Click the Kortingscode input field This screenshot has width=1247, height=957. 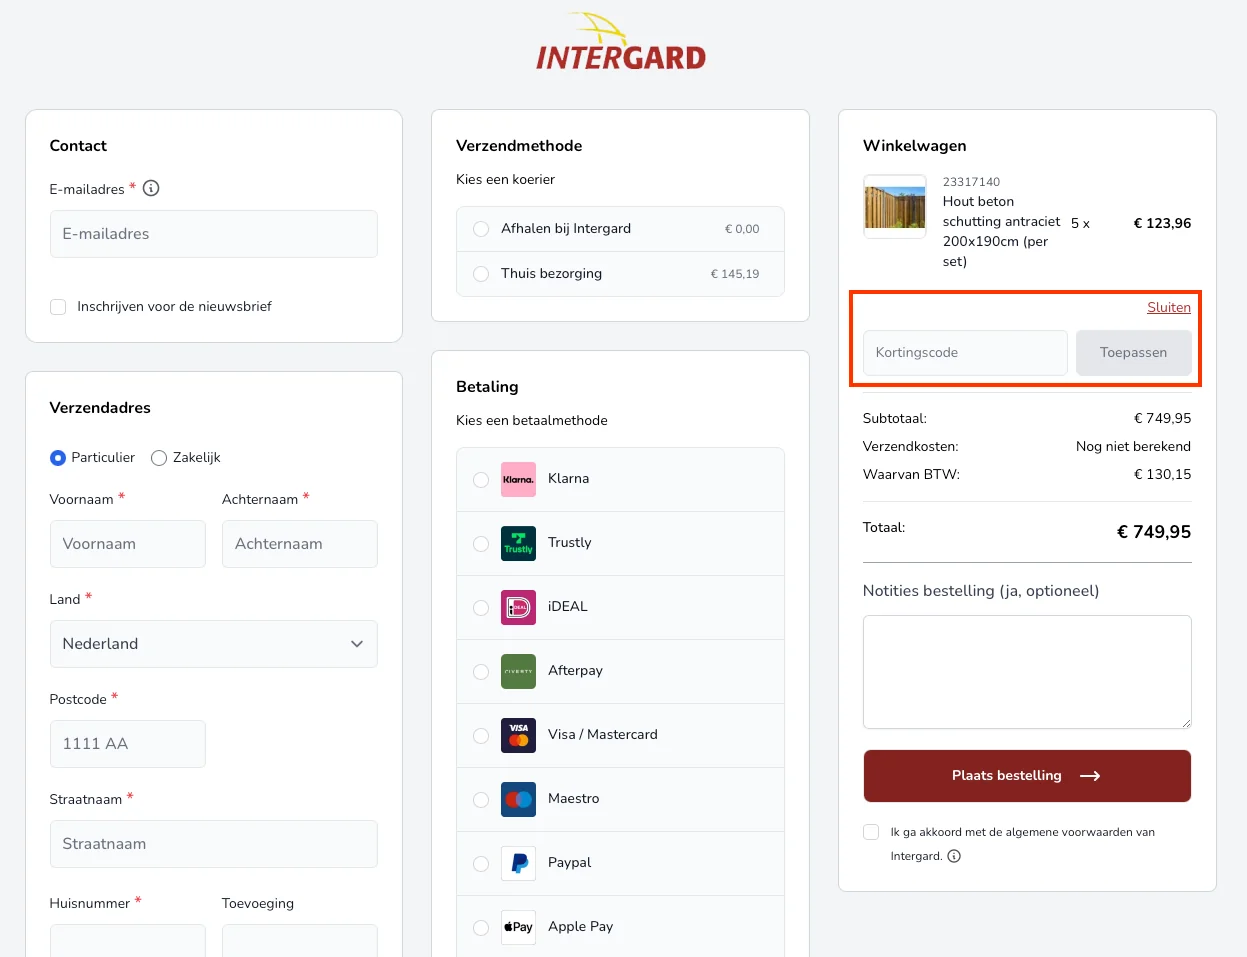pos(965,353)
